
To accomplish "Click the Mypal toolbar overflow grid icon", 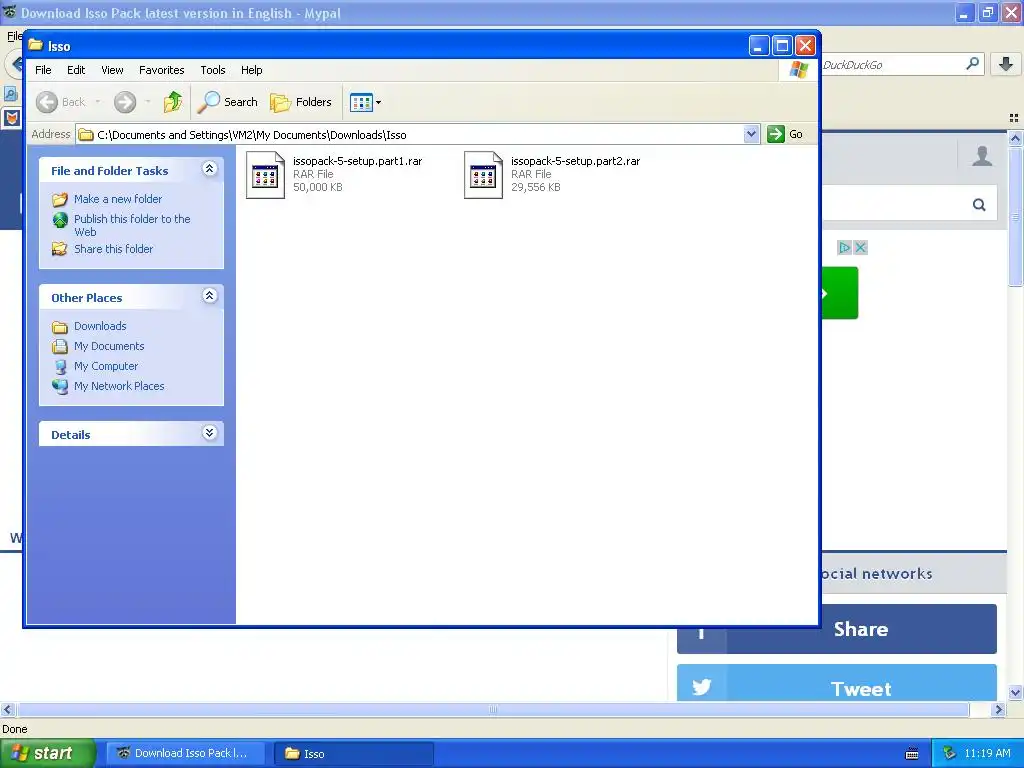I will coord(1014,118).
